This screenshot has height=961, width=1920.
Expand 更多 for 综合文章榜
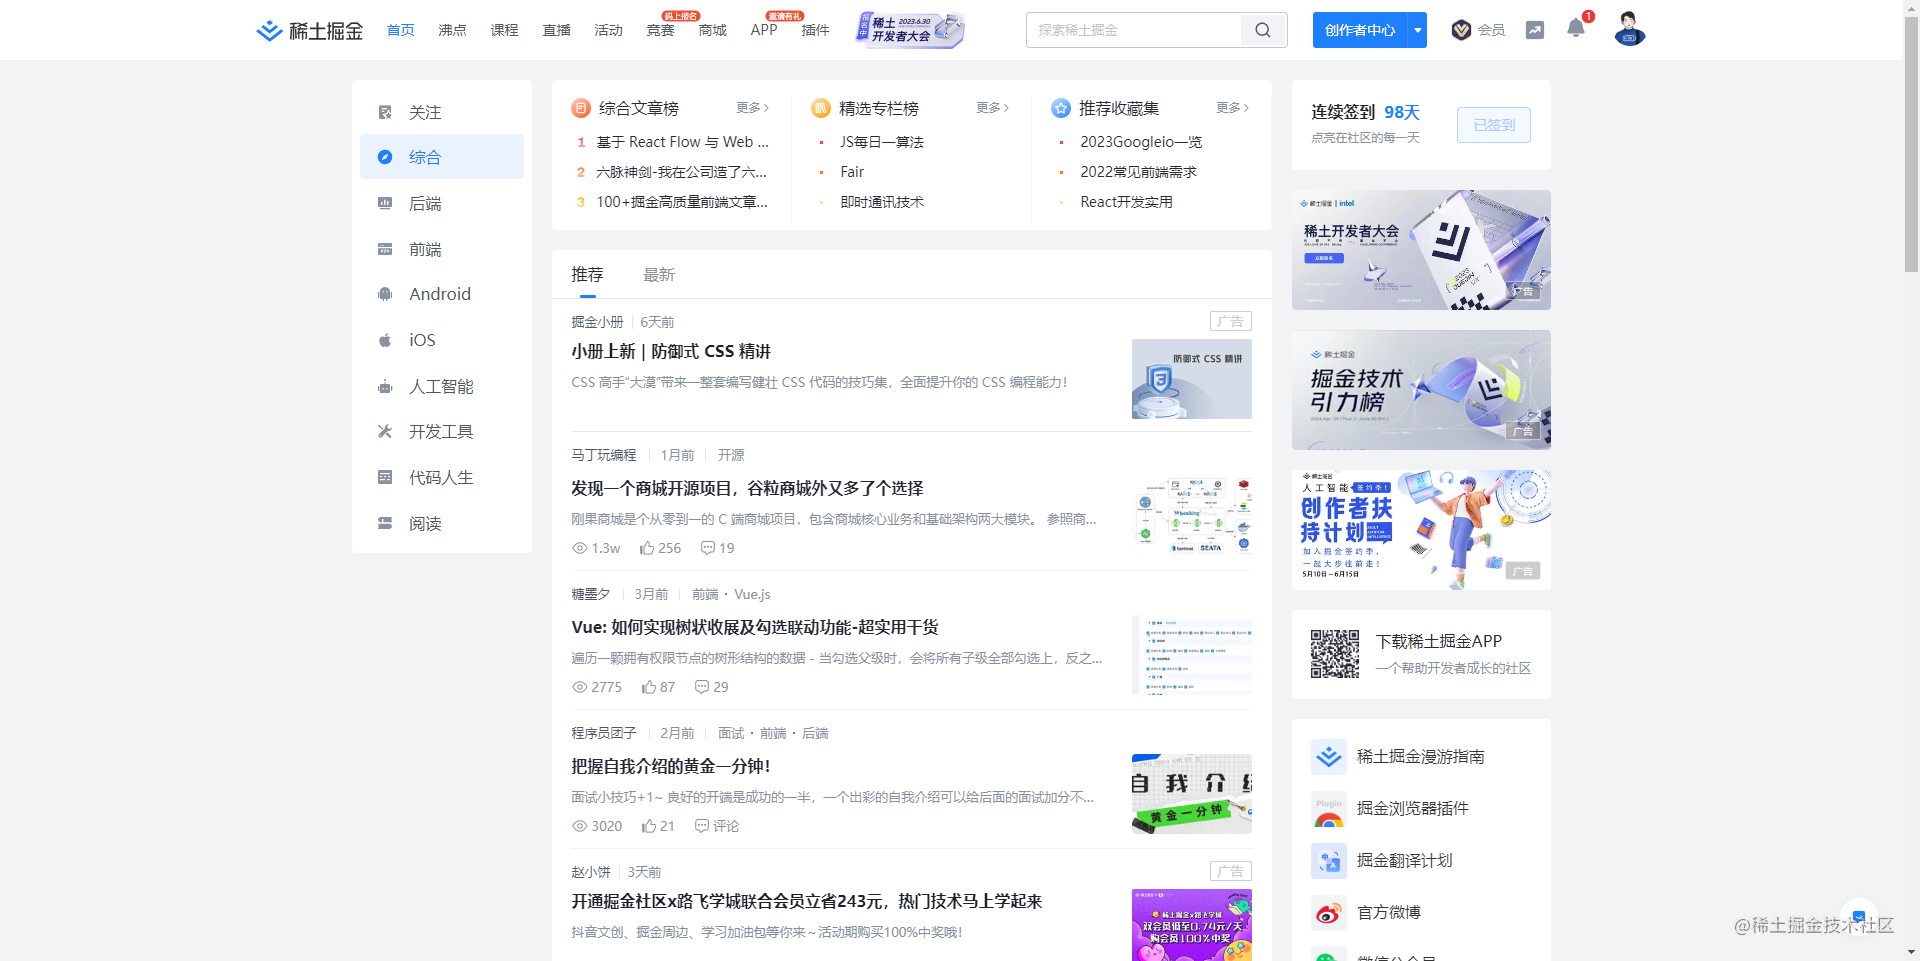pos(752,108)
